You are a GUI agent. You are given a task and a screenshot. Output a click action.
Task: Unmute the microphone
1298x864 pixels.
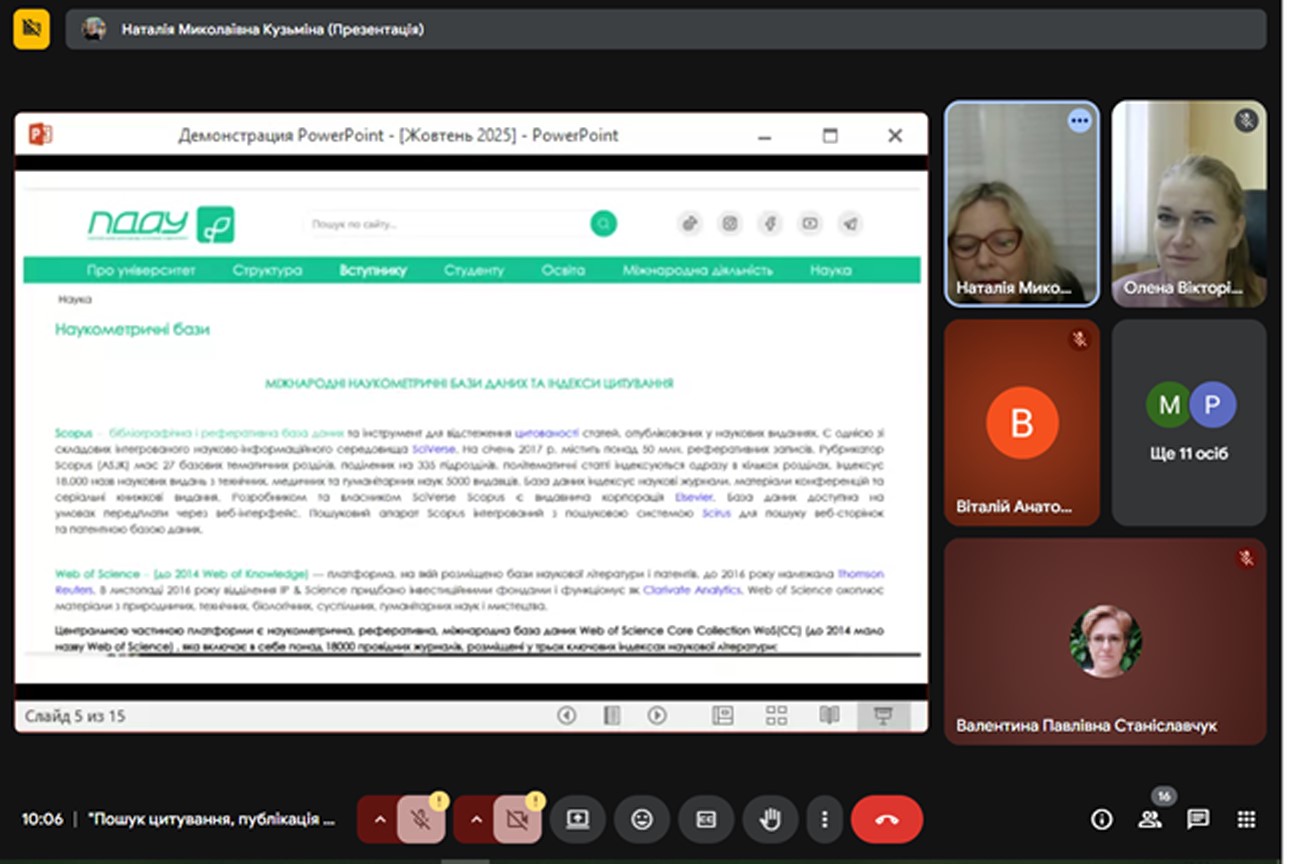pos(421,819)
